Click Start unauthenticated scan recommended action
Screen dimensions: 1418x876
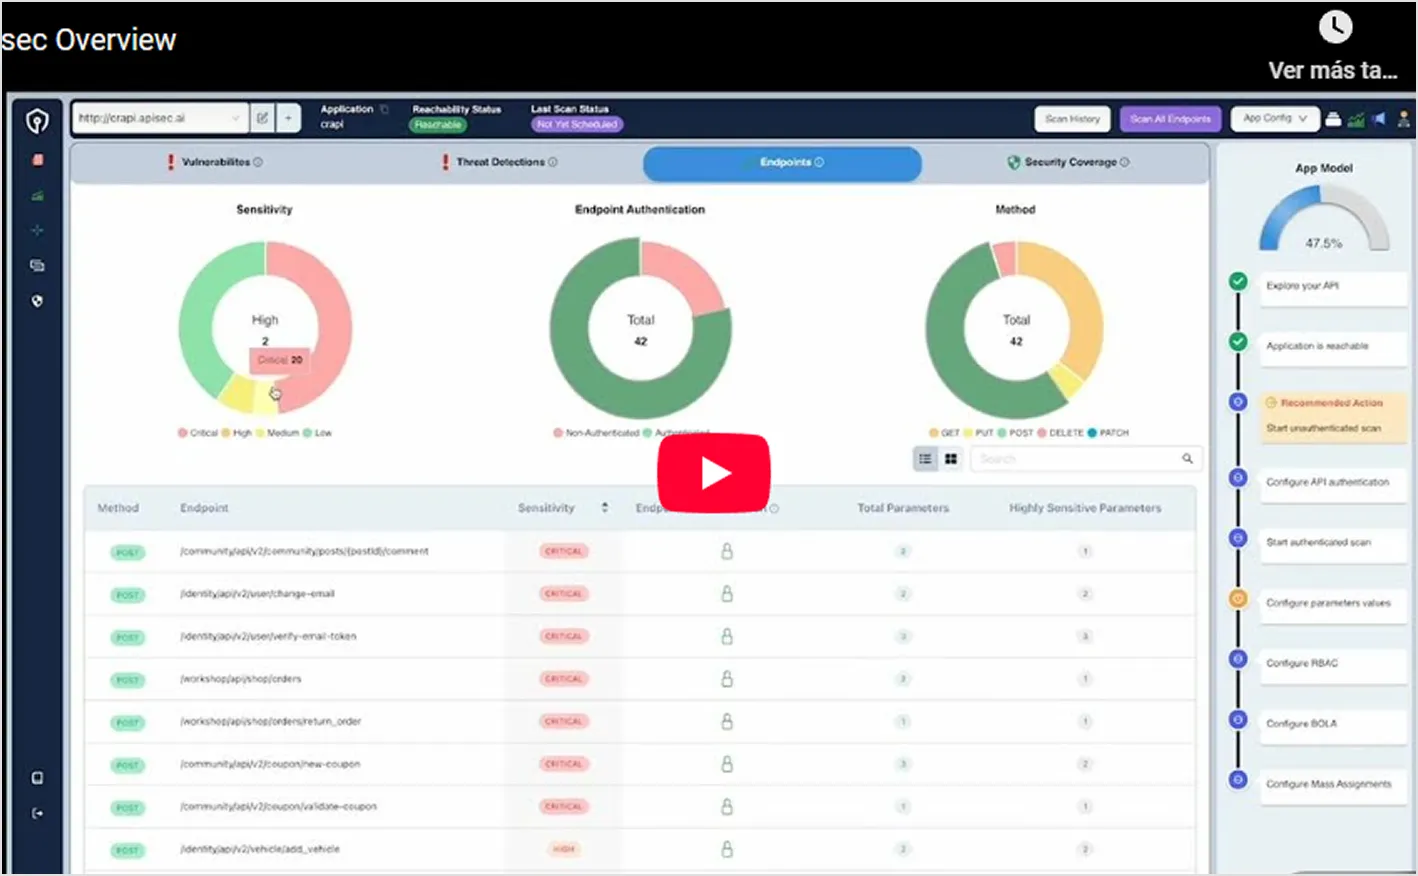tap(1332, 416)
